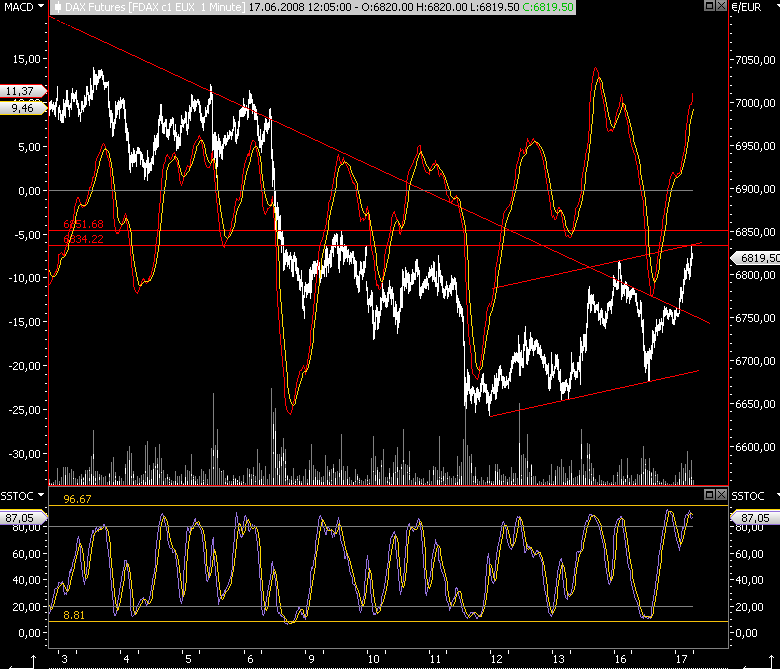Click the 11,37 MACD value marker

tap(23, 91)
